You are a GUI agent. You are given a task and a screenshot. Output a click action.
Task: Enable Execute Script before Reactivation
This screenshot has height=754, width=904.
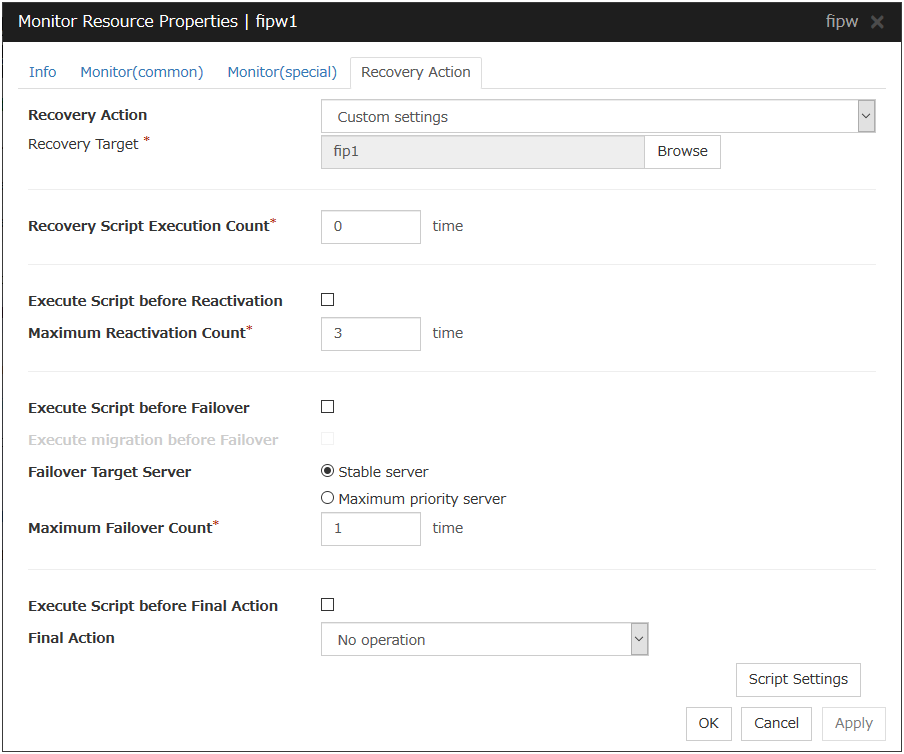327,300
